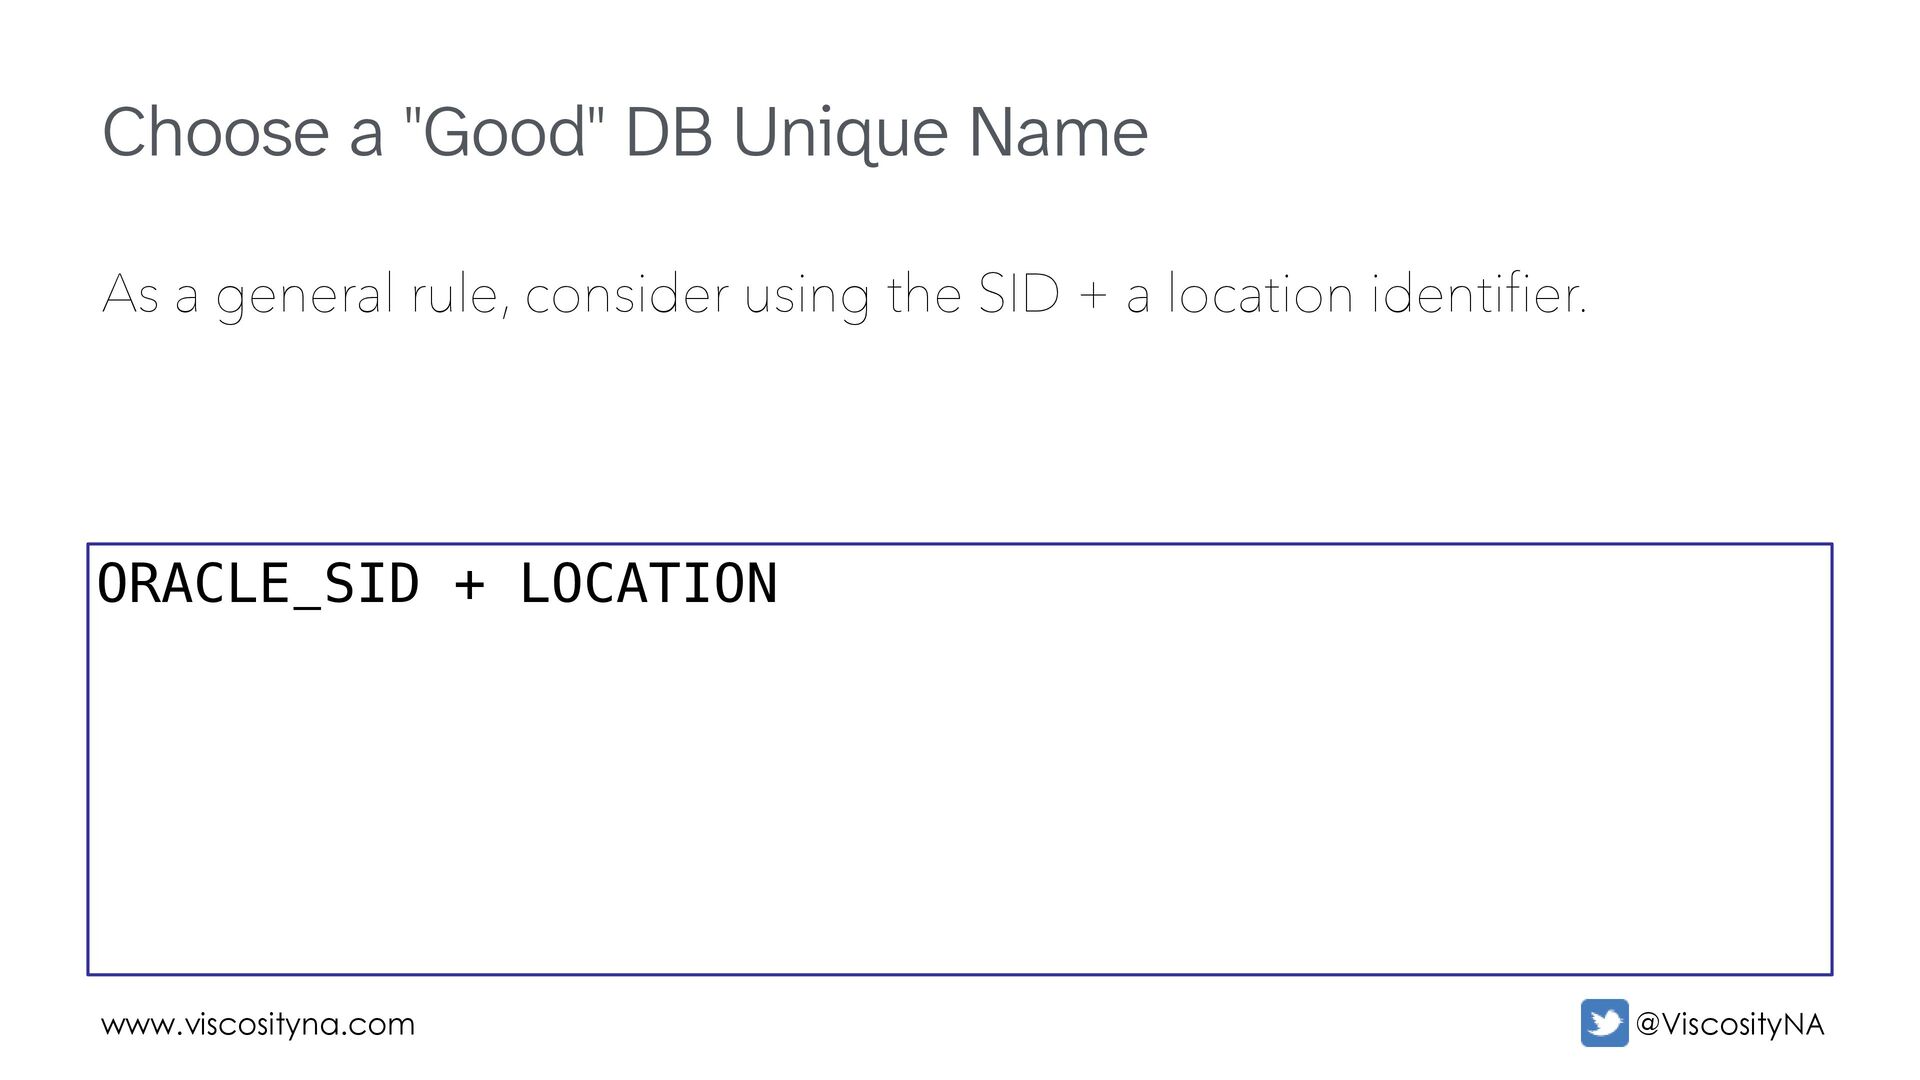The height and width of the screenshot is (1080, 1920).
Task: Select the word "Choose" in slide title
Action: point(216,132)
